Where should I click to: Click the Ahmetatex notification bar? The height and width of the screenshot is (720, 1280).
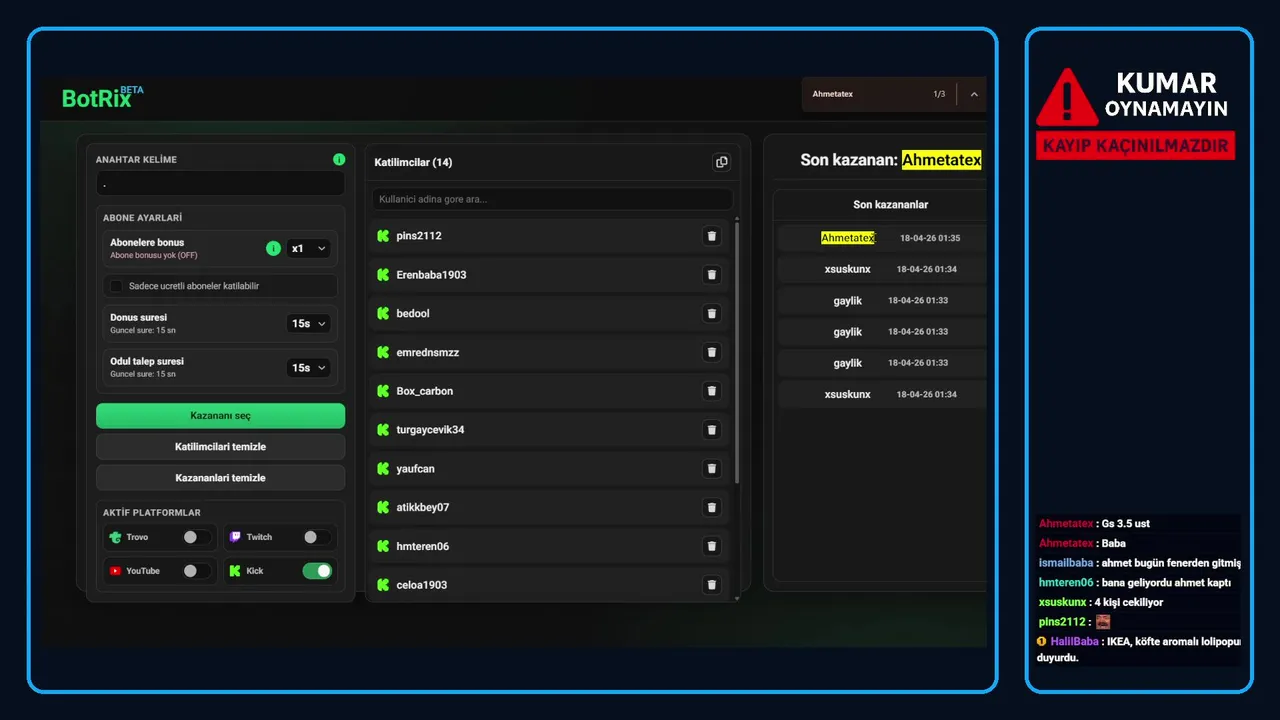[894, 94]
